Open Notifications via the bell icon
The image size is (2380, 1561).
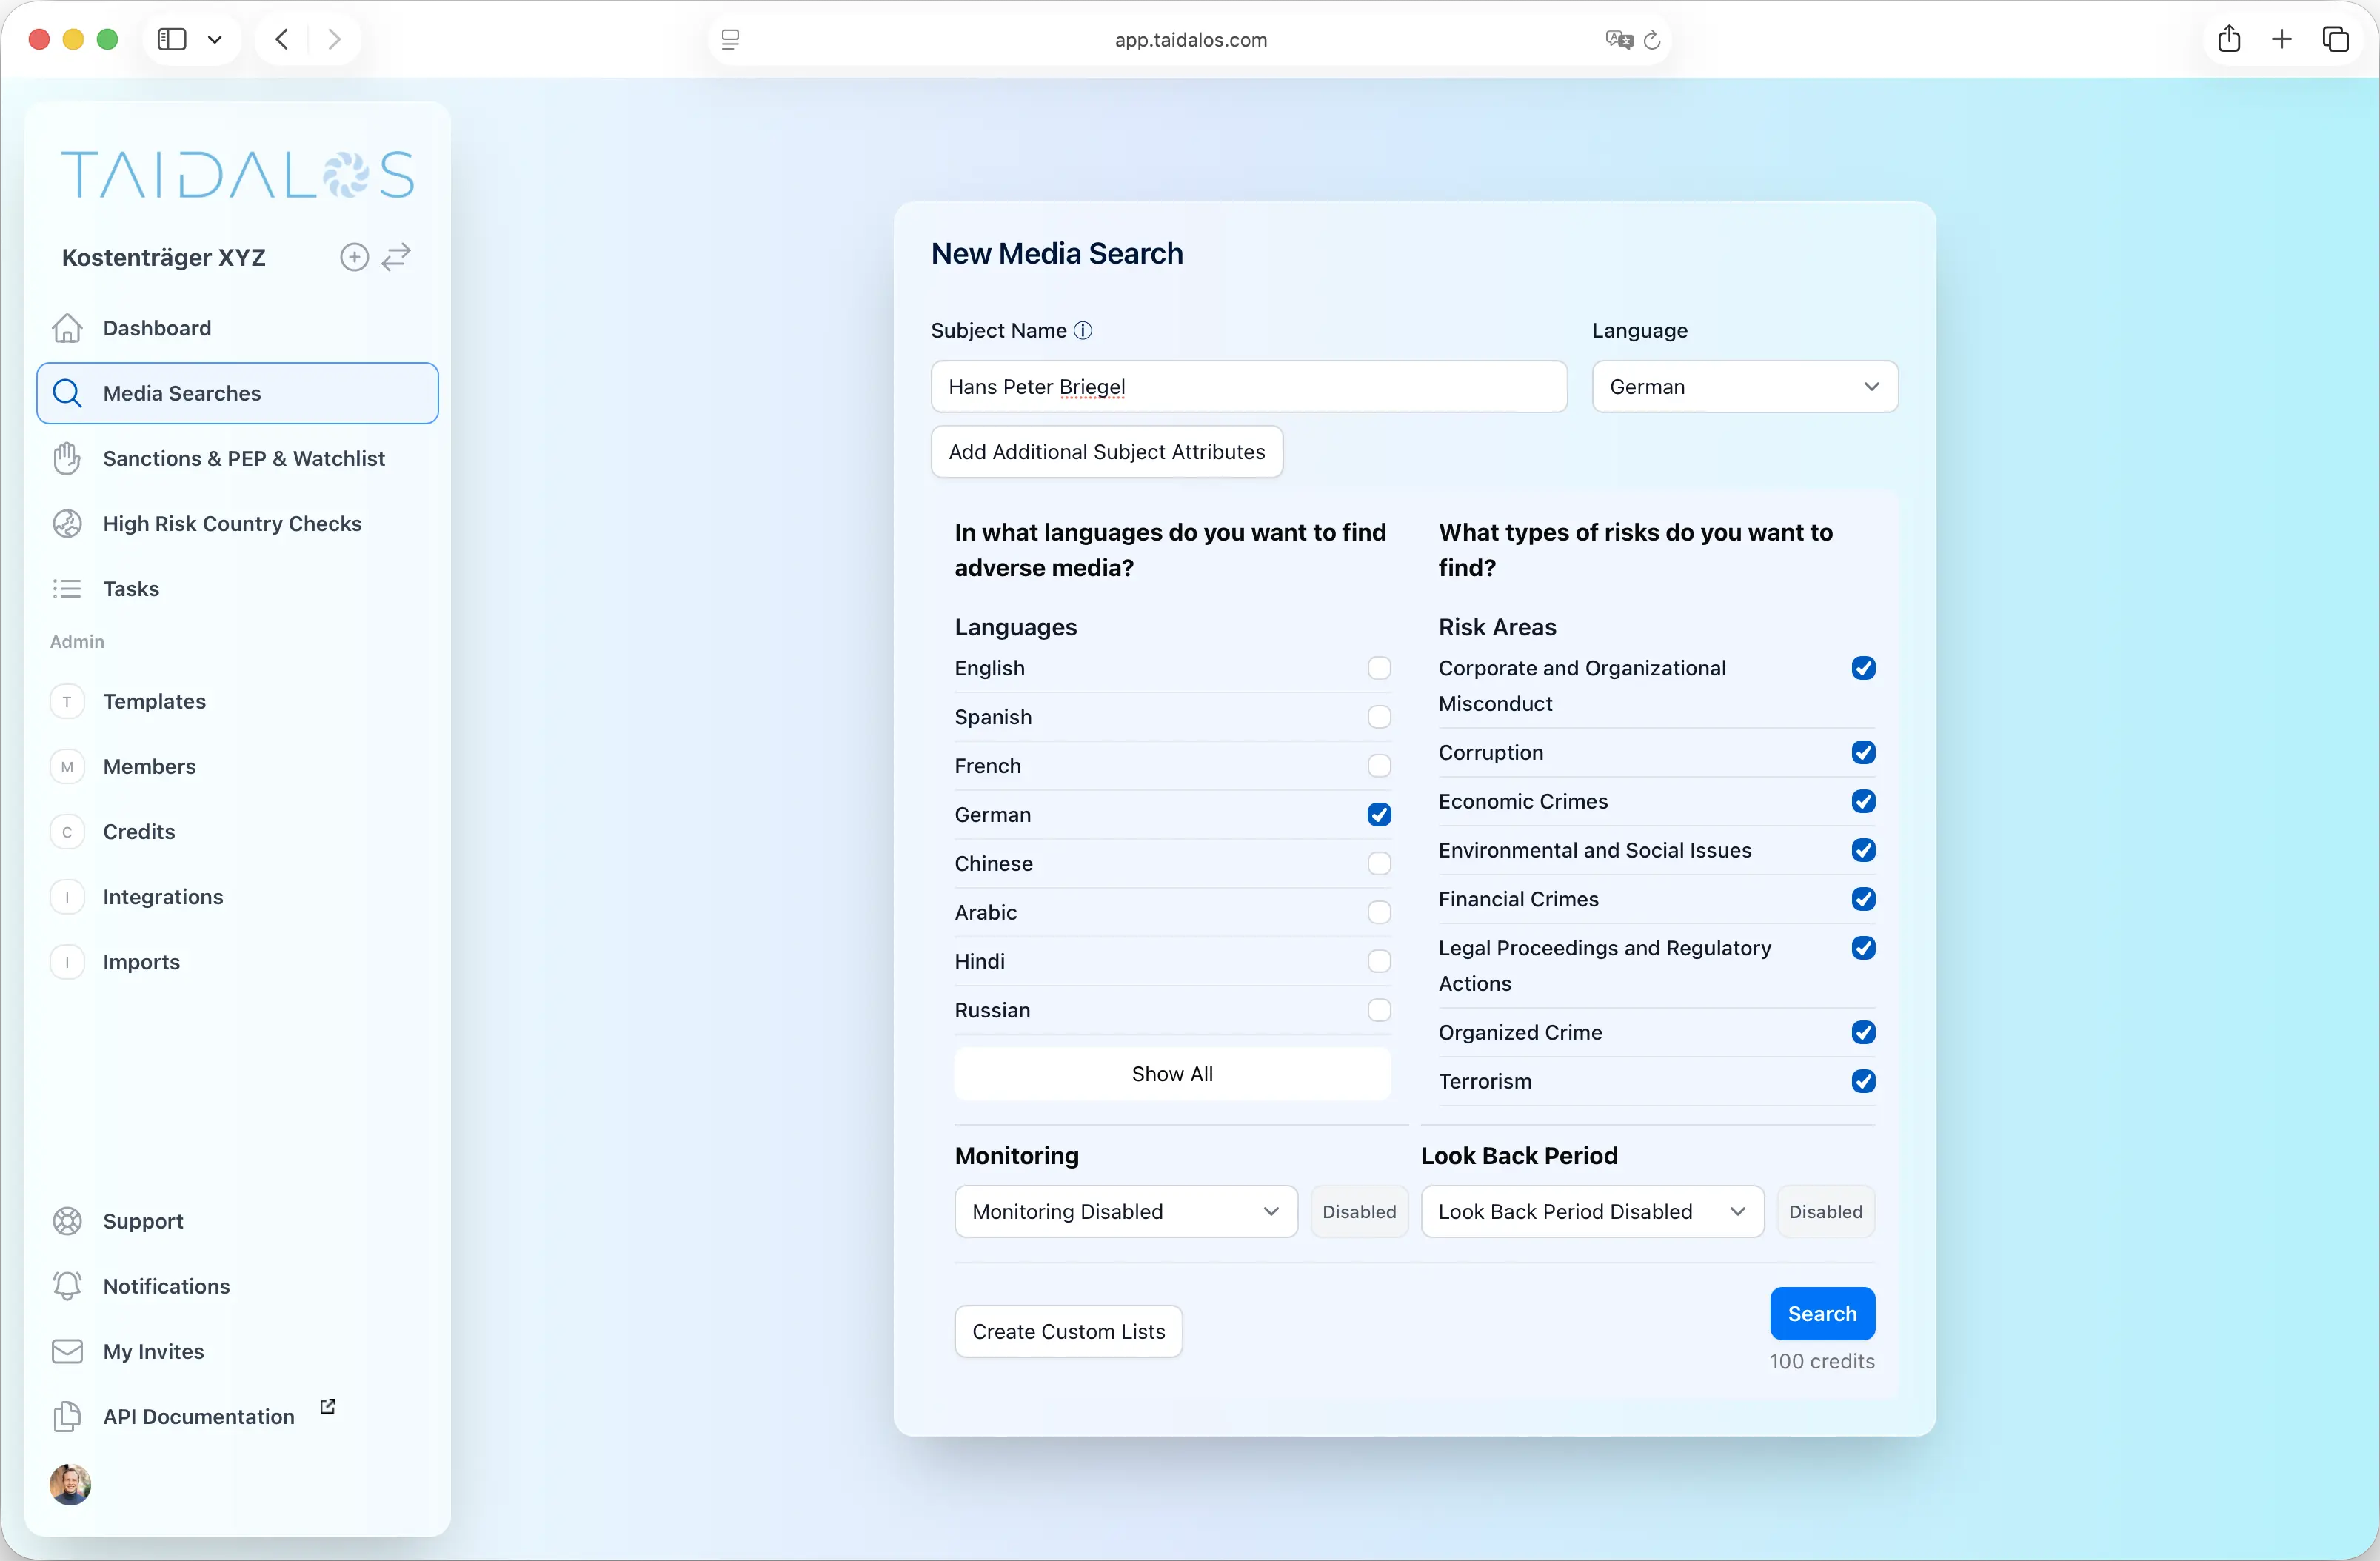[x=66, y=1286]
